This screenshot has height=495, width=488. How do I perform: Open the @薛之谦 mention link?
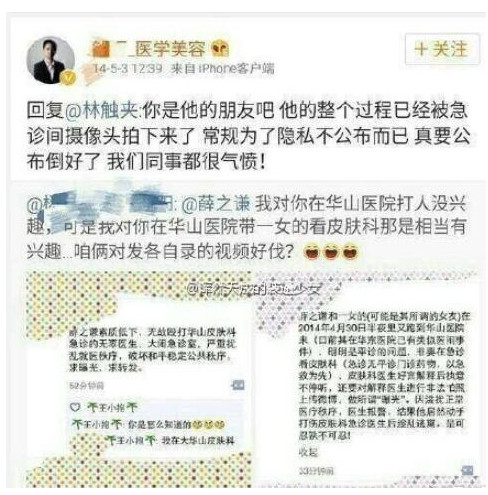click(x=216, y=204)
